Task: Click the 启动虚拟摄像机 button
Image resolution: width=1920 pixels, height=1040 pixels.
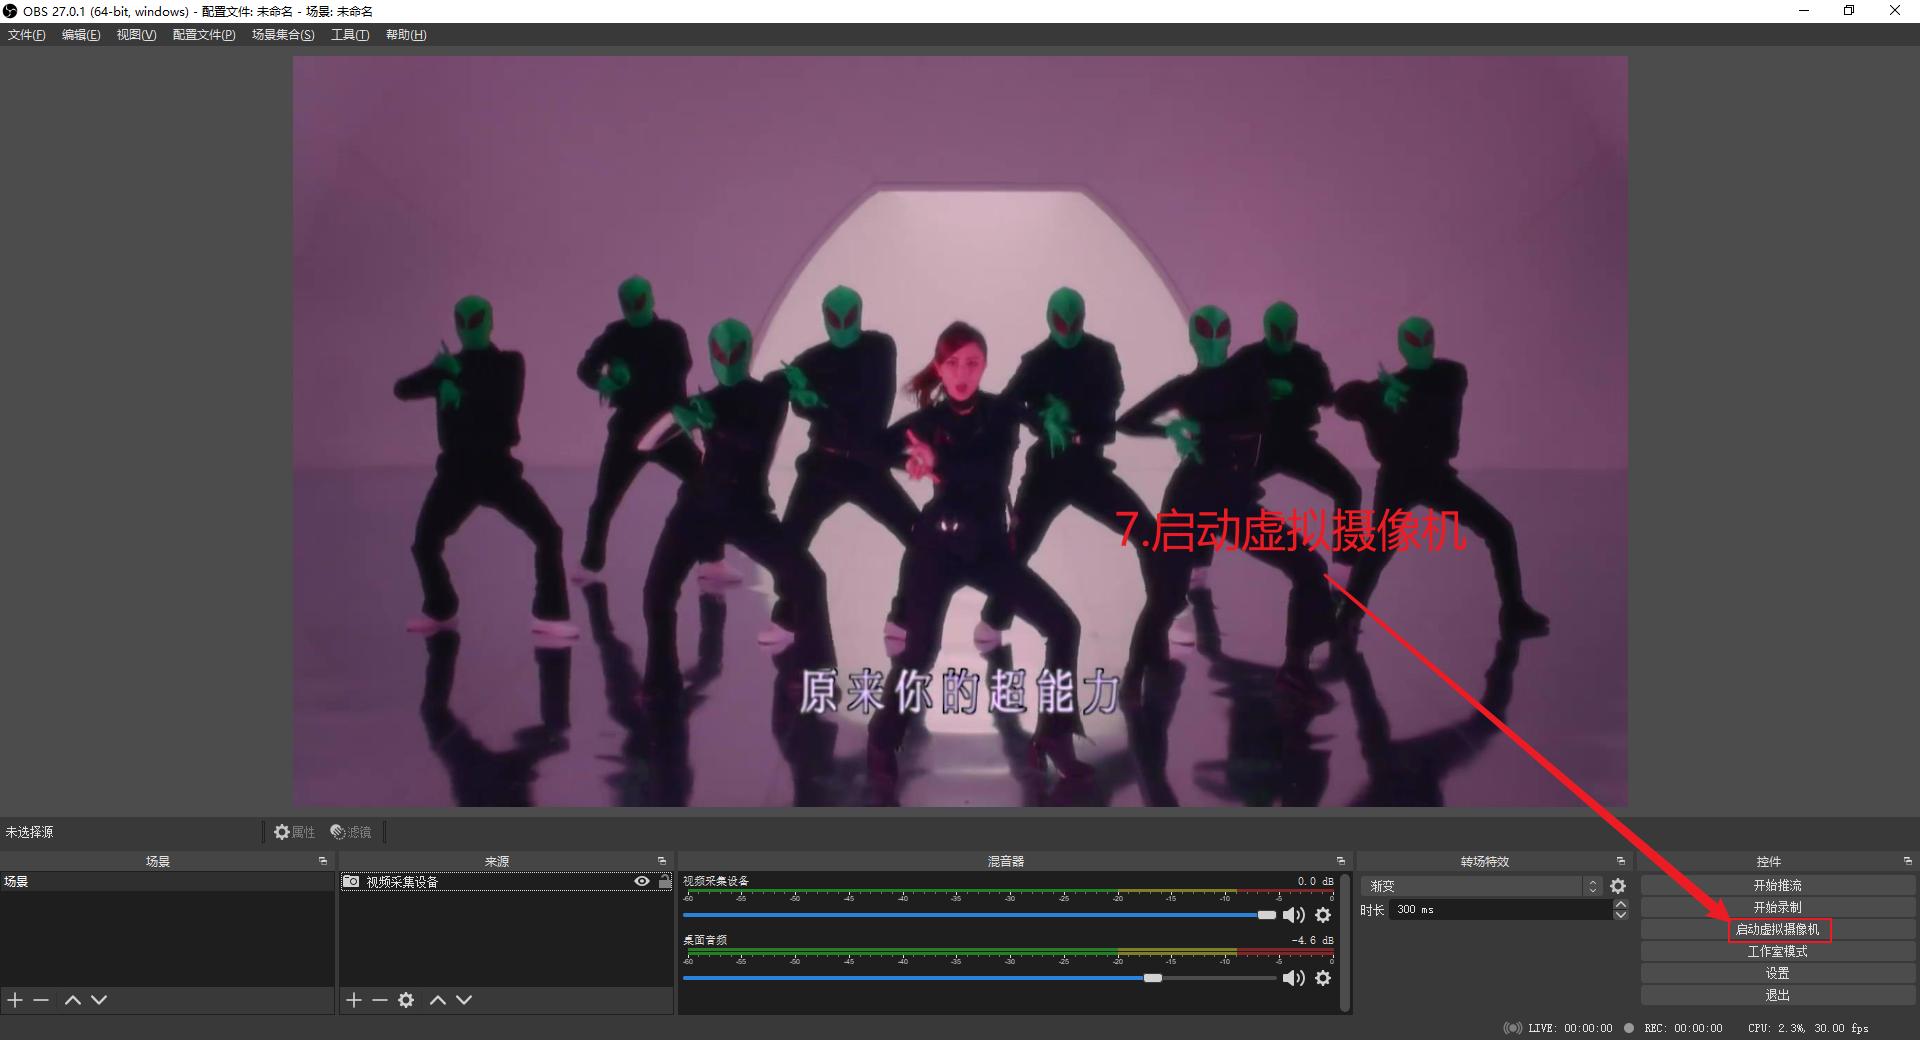Action: [x=1777, y=930]
